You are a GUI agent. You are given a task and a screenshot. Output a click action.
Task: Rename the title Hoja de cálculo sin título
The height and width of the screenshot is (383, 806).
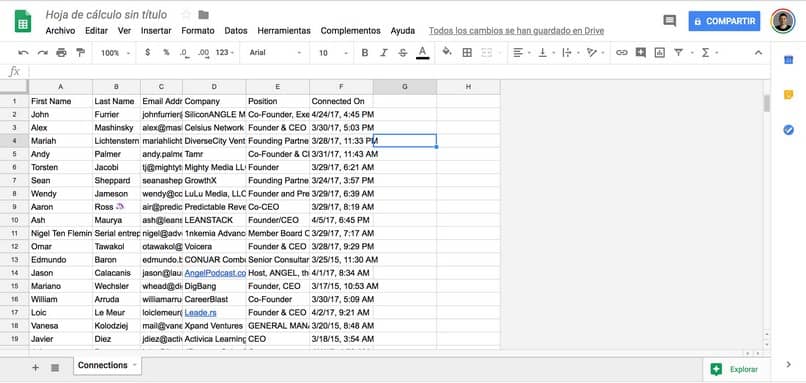point(106,15)
